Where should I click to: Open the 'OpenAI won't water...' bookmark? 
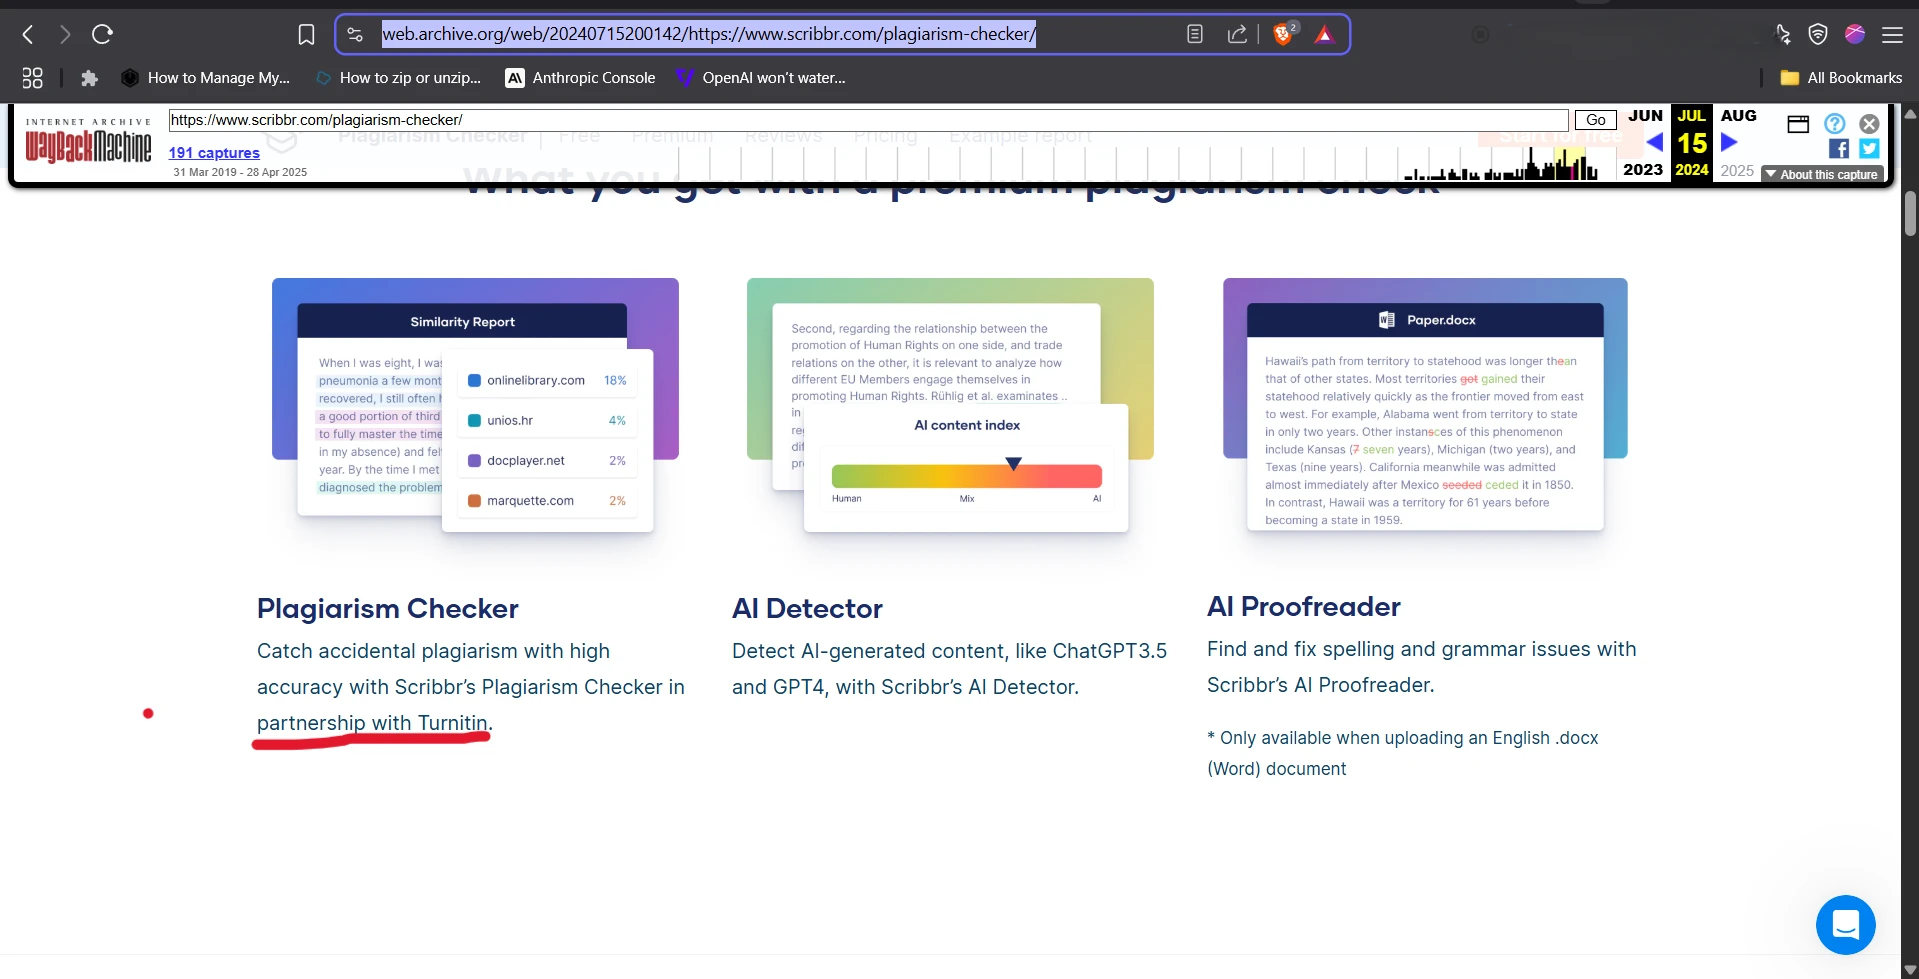tap(761, 78)
